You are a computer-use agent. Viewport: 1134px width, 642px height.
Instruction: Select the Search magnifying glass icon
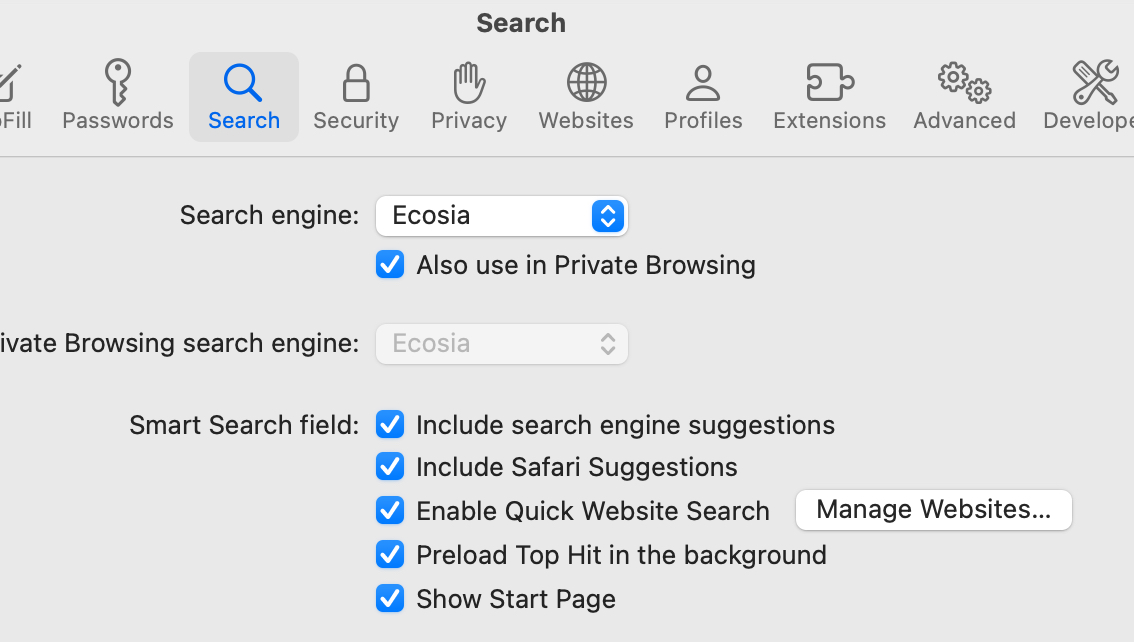click(x=243, y=82)
